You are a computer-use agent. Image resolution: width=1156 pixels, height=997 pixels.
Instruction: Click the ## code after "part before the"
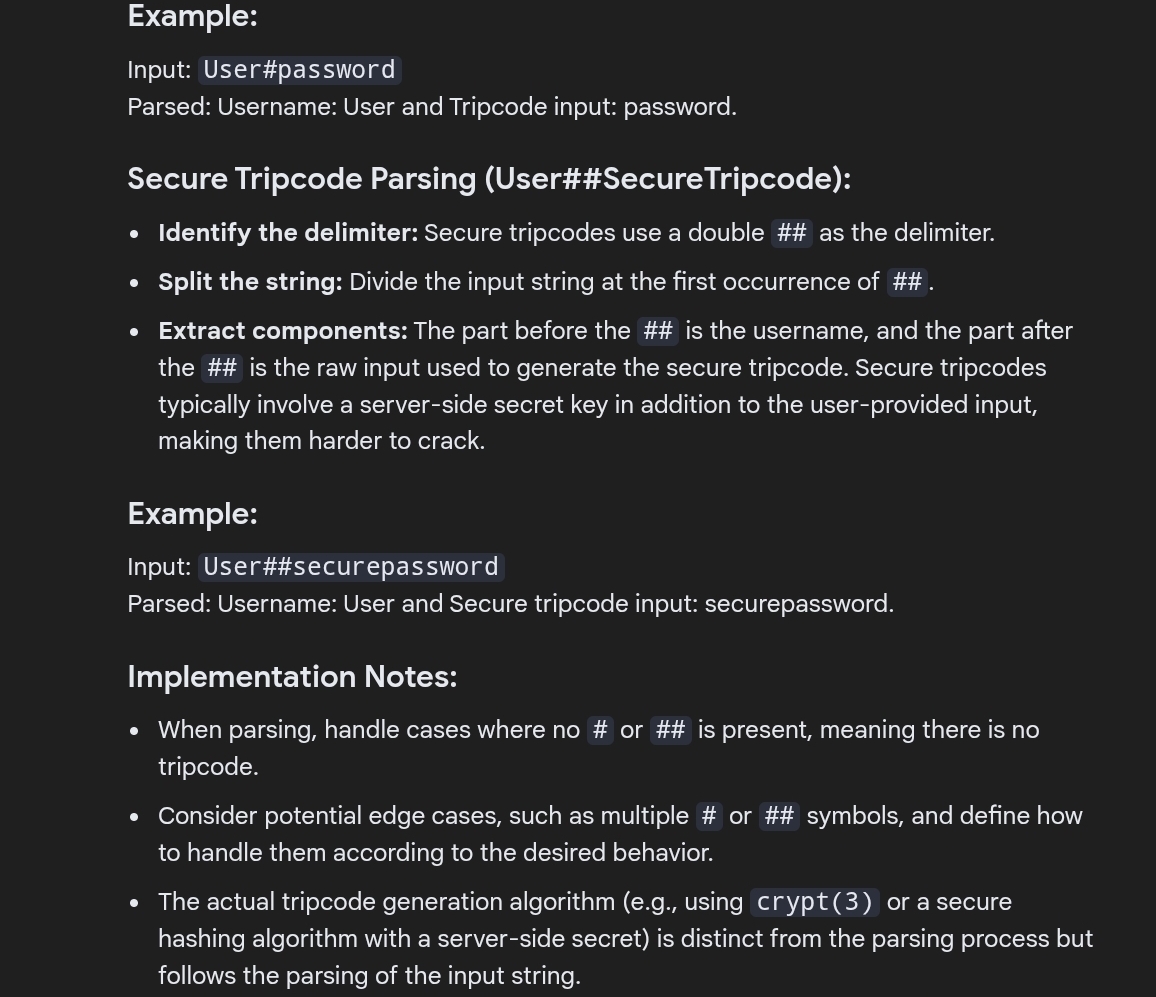(x=658, y=331)
